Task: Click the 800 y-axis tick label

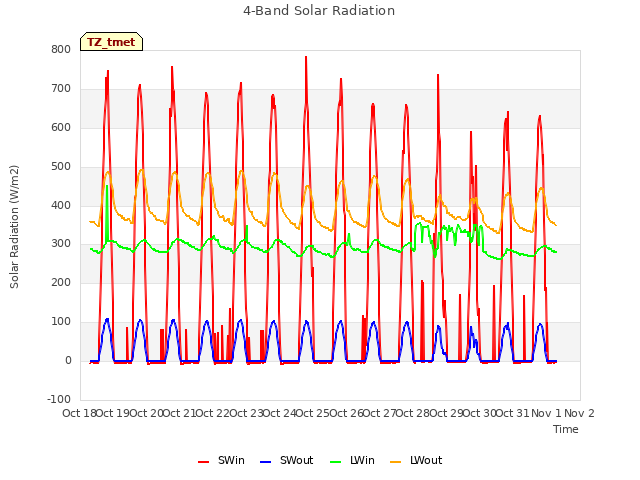Action: coord(61,50)
